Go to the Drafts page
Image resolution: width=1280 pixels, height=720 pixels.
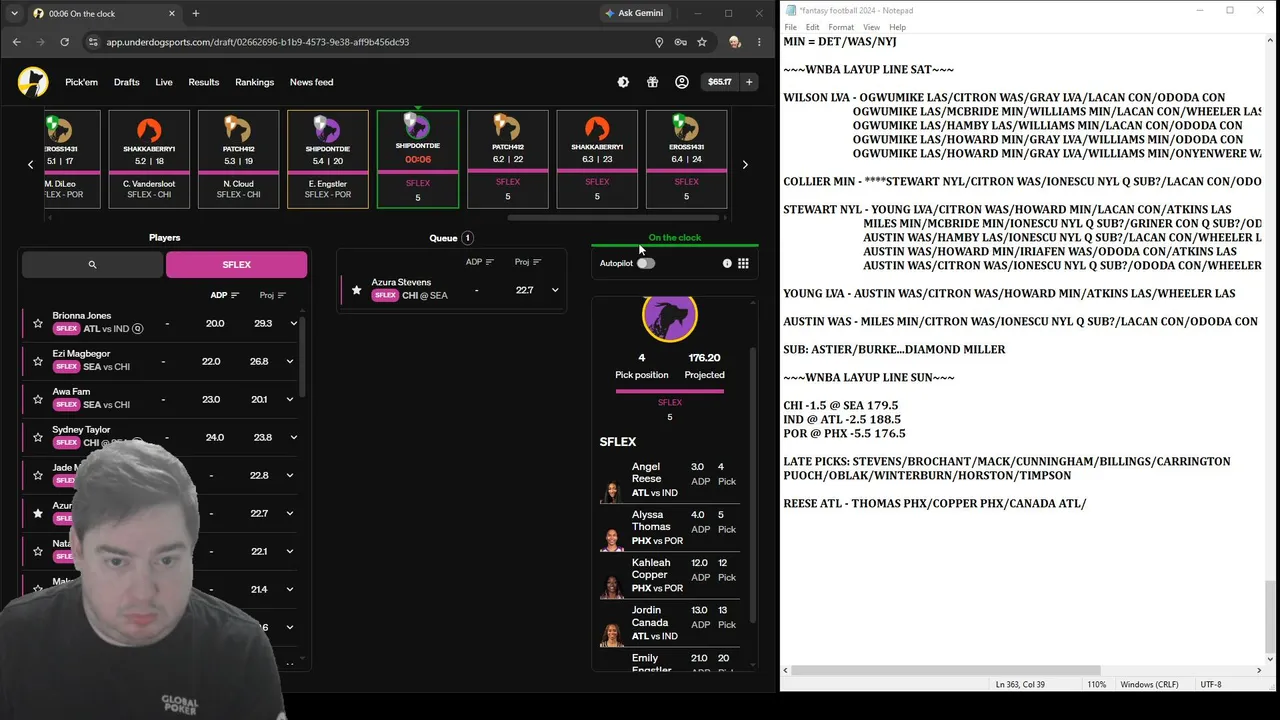click(x=127, y=82)
